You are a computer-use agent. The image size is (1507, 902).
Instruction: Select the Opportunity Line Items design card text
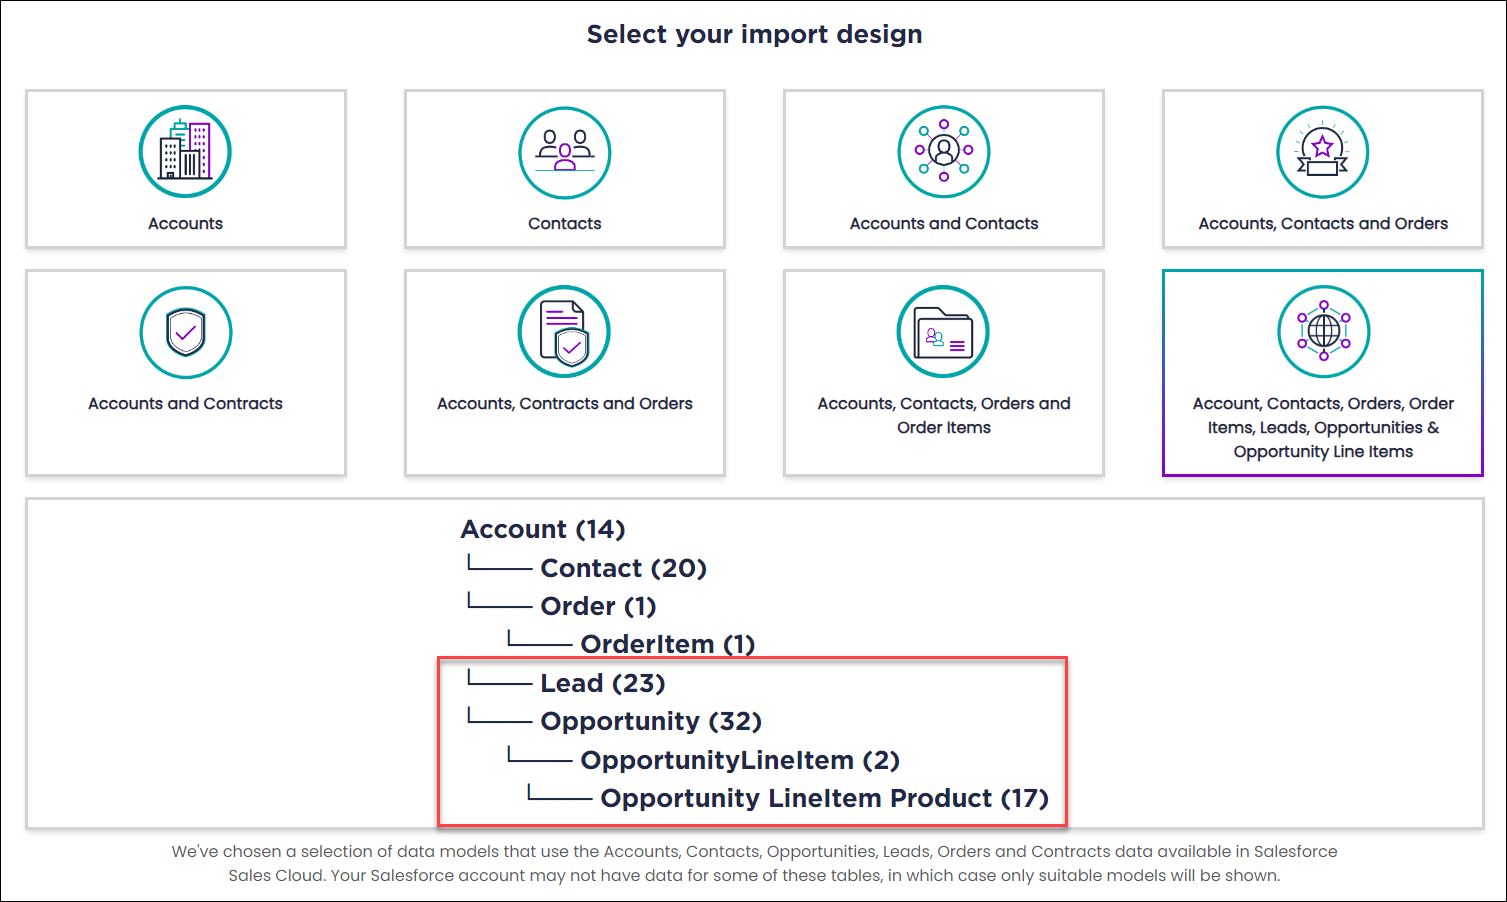(x=1323, y=427)
